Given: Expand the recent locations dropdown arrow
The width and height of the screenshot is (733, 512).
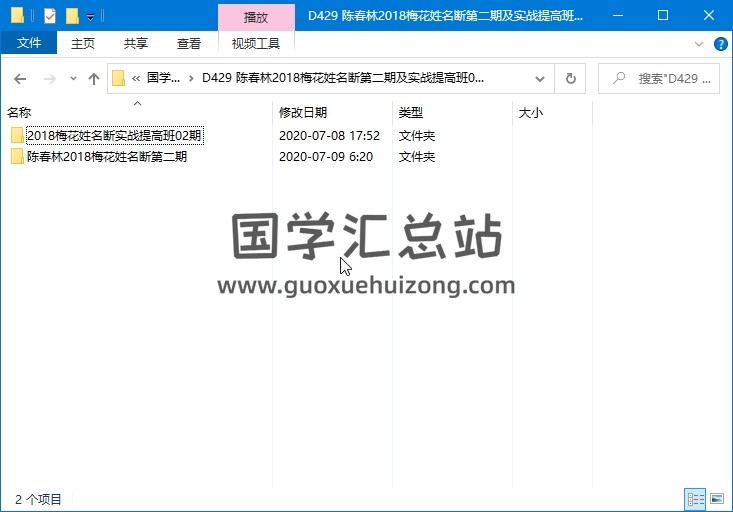Looking at the screenshot, I should tap(73, 79).
